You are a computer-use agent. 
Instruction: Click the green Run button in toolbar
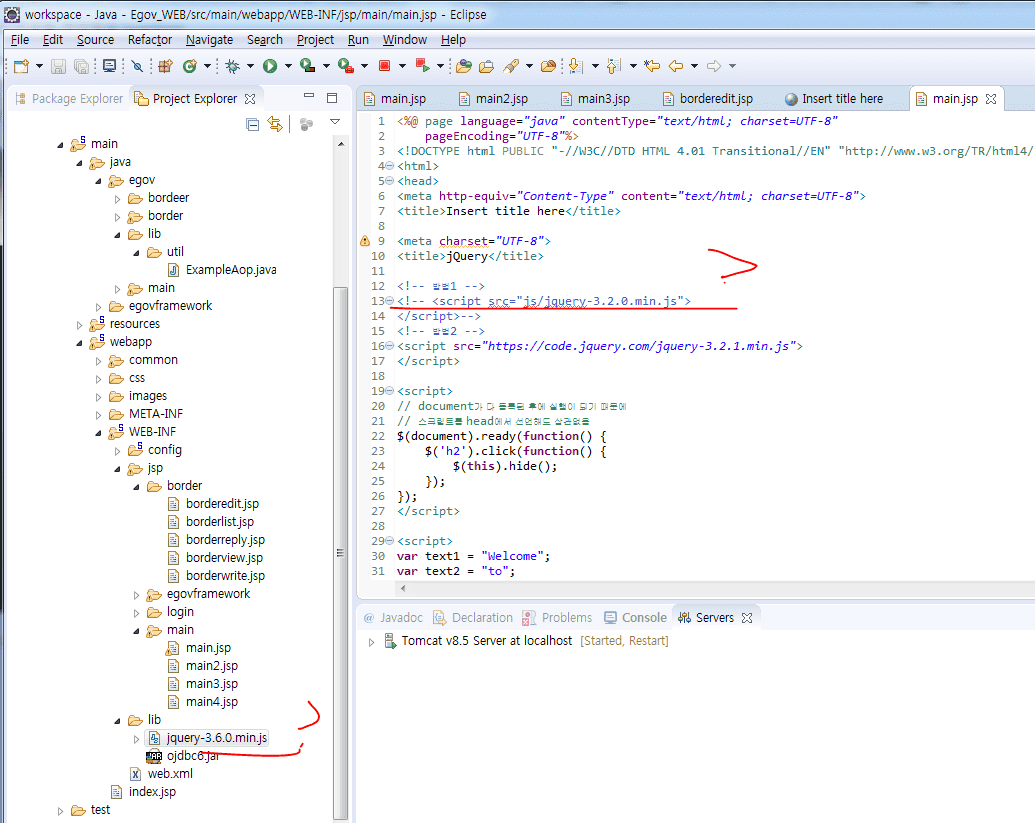tap(269, 66)
